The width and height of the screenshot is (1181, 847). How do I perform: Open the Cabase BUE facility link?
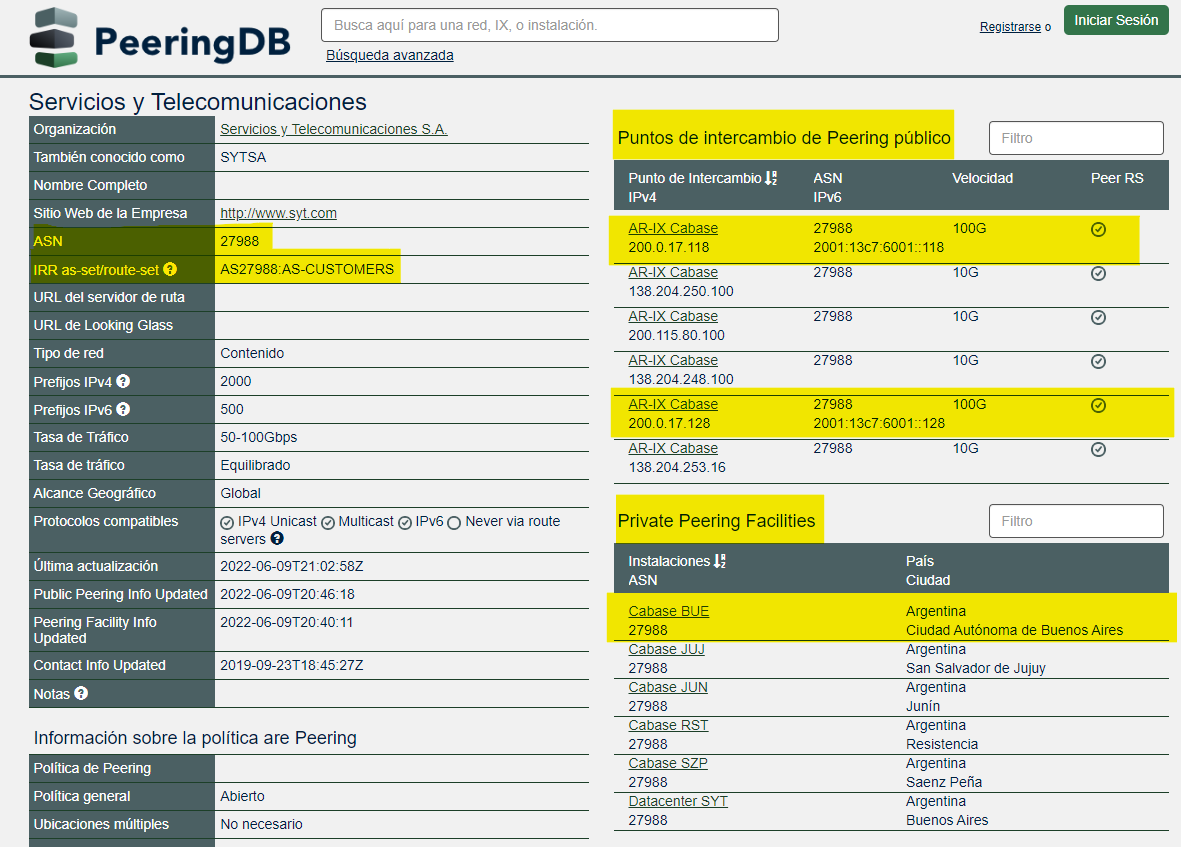668,611
